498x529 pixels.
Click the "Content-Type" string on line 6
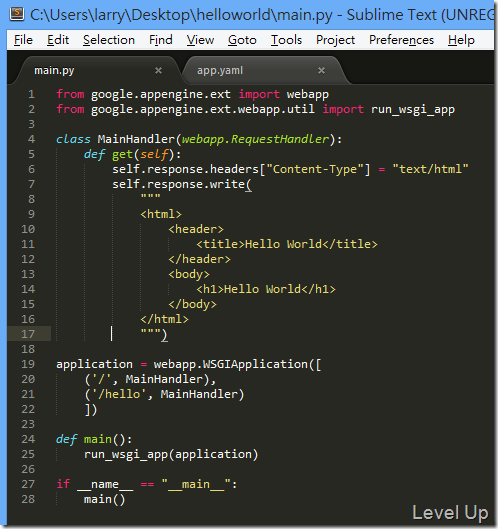pyautogui.click(x=315, y=169)
